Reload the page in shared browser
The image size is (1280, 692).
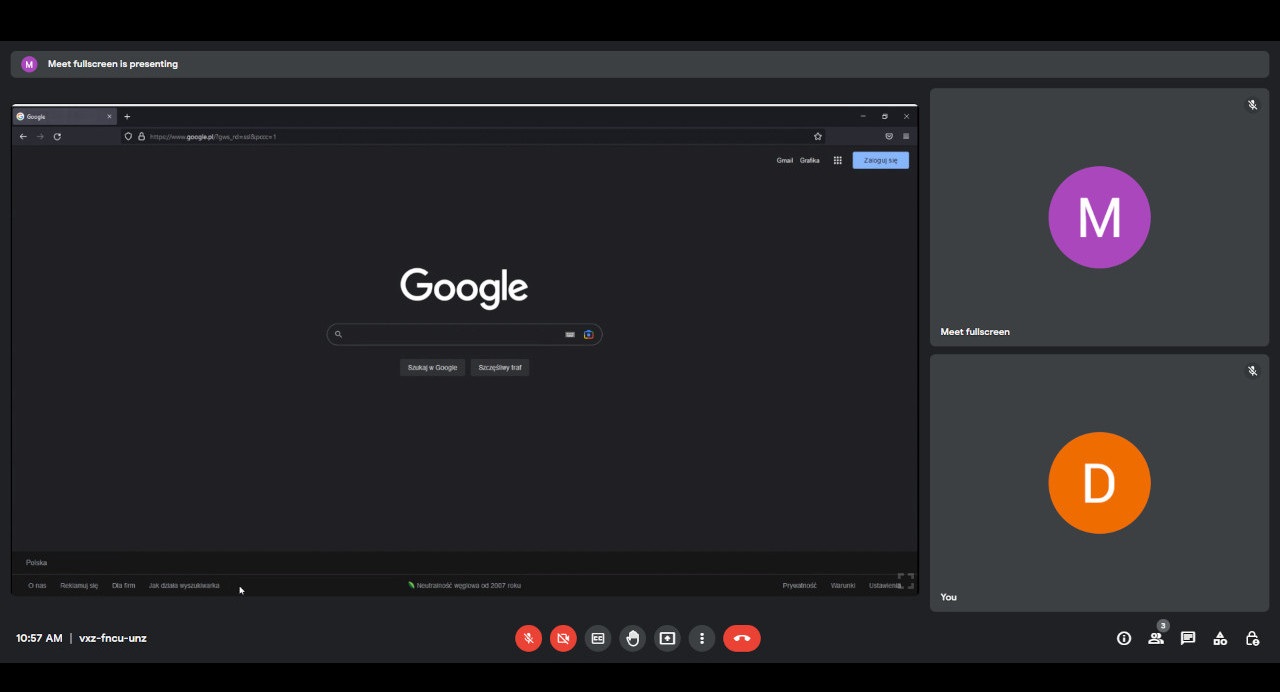click(x=57, y=136)
